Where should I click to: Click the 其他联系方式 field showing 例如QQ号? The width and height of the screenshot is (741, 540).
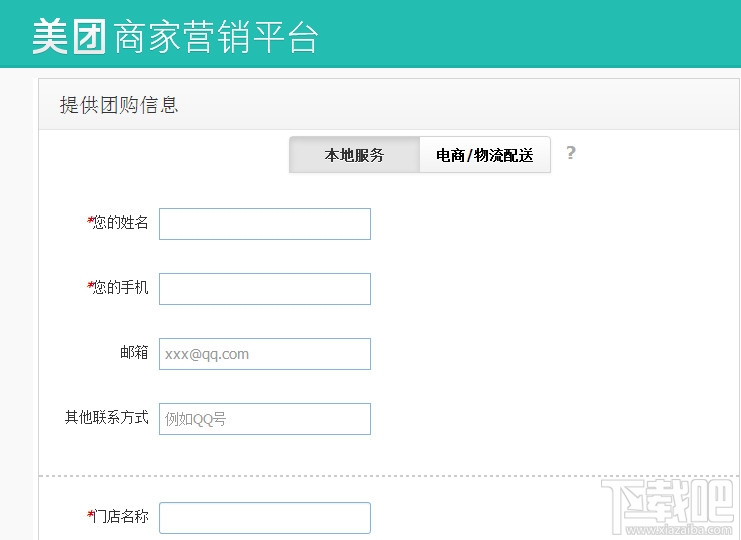[x=265, y=419]
